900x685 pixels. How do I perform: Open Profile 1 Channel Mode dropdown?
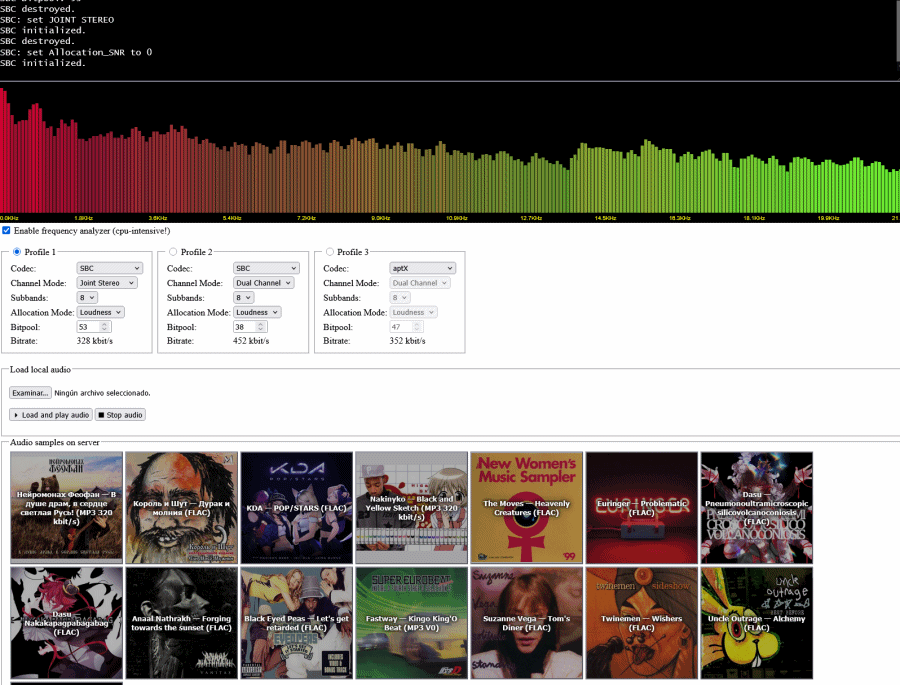tap(107, 282)
